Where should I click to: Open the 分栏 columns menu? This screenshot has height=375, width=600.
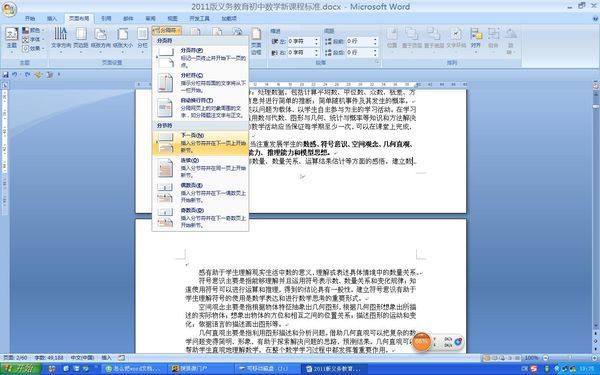(142, 39)
